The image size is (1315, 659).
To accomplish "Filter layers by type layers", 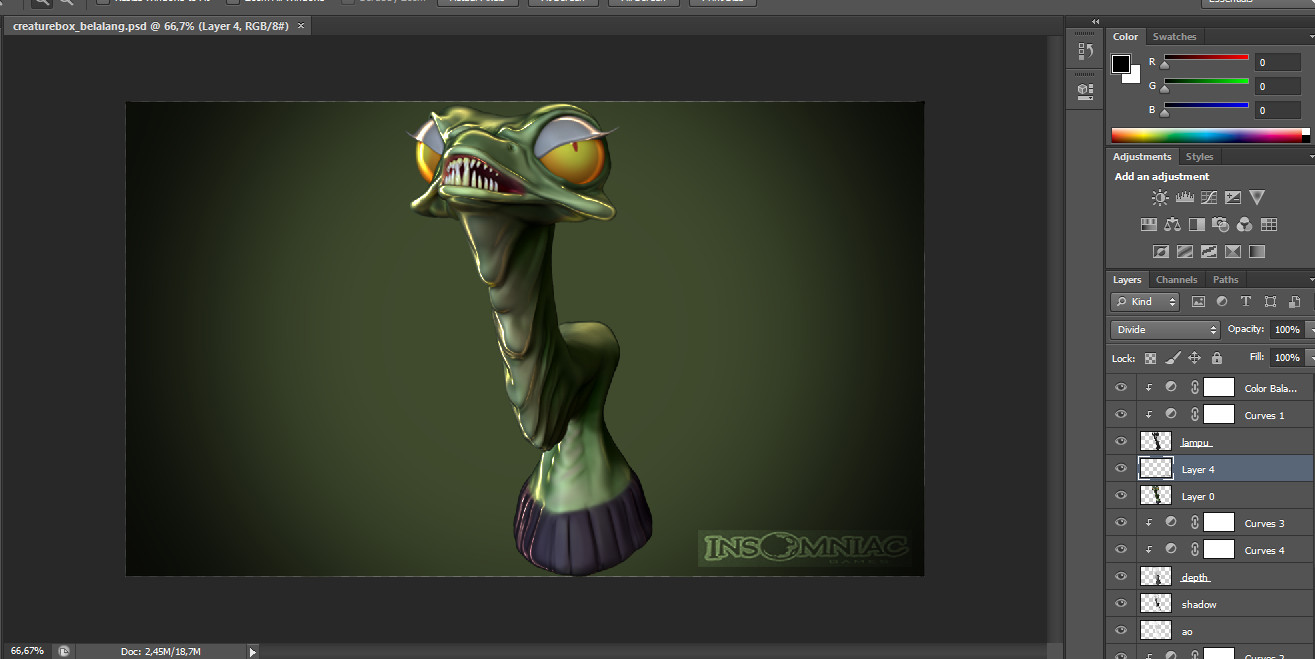I will pyautogui.click(x=1246, y=302).
